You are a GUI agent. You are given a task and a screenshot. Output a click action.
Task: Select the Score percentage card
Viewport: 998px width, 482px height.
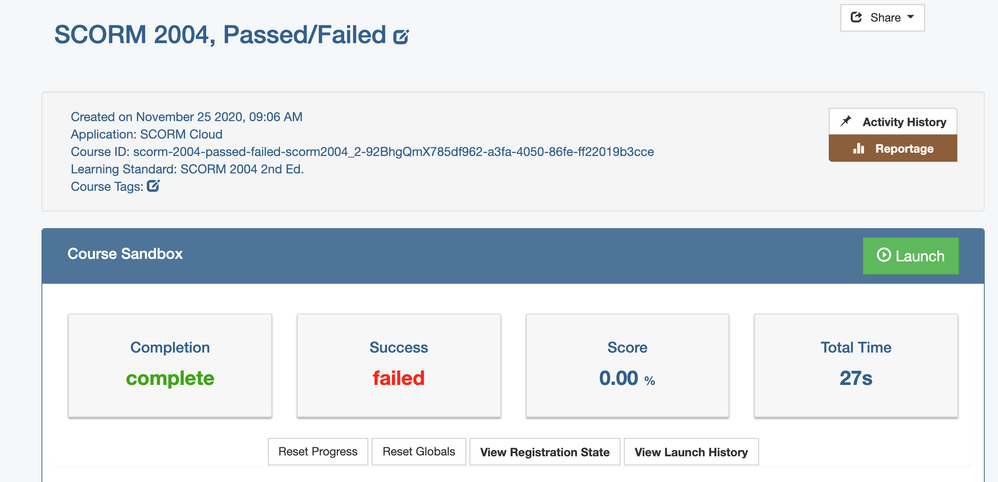pos(627,365)
